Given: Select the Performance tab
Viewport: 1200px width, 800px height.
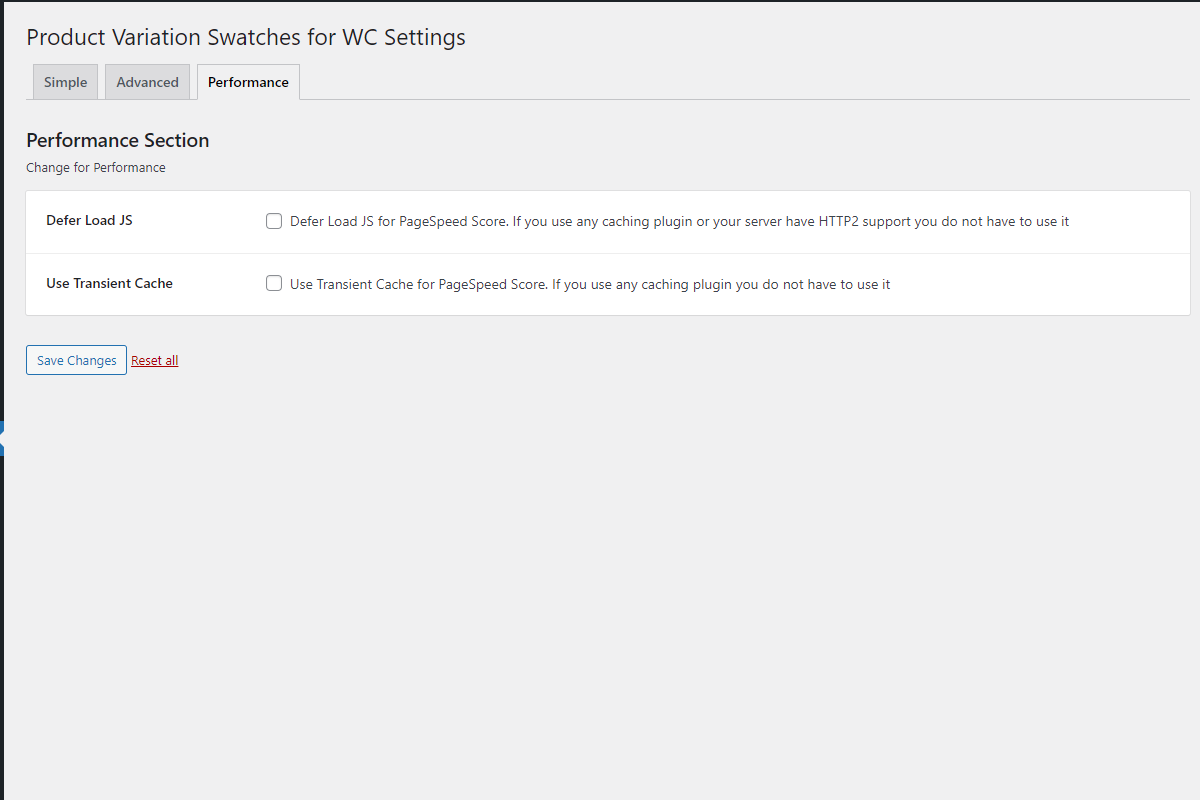Looking at the screenshot, I should [248, 82].
